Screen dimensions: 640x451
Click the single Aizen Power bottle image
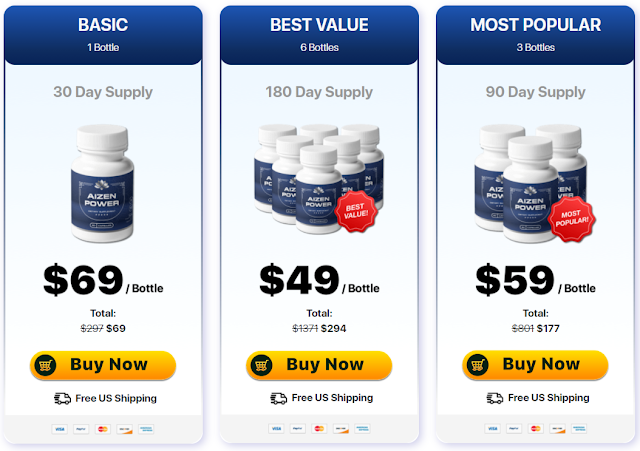(x=102, y=183)
